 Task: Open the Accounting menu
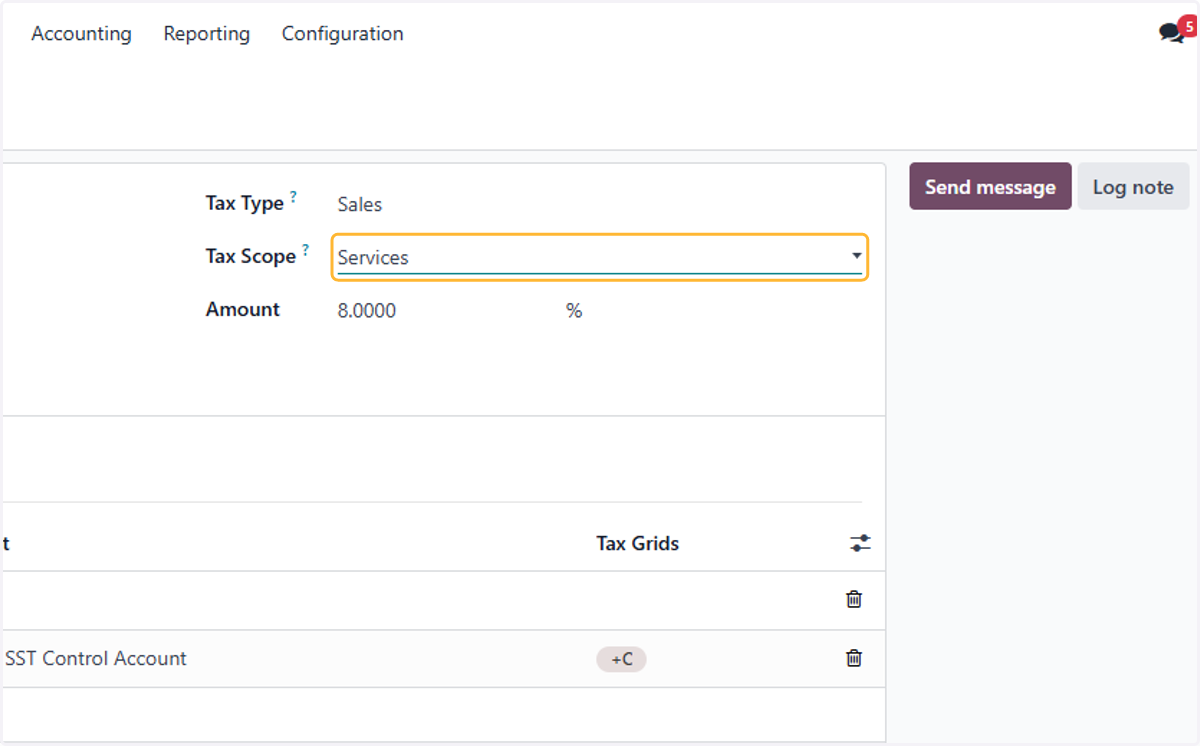tap(81, 34)
